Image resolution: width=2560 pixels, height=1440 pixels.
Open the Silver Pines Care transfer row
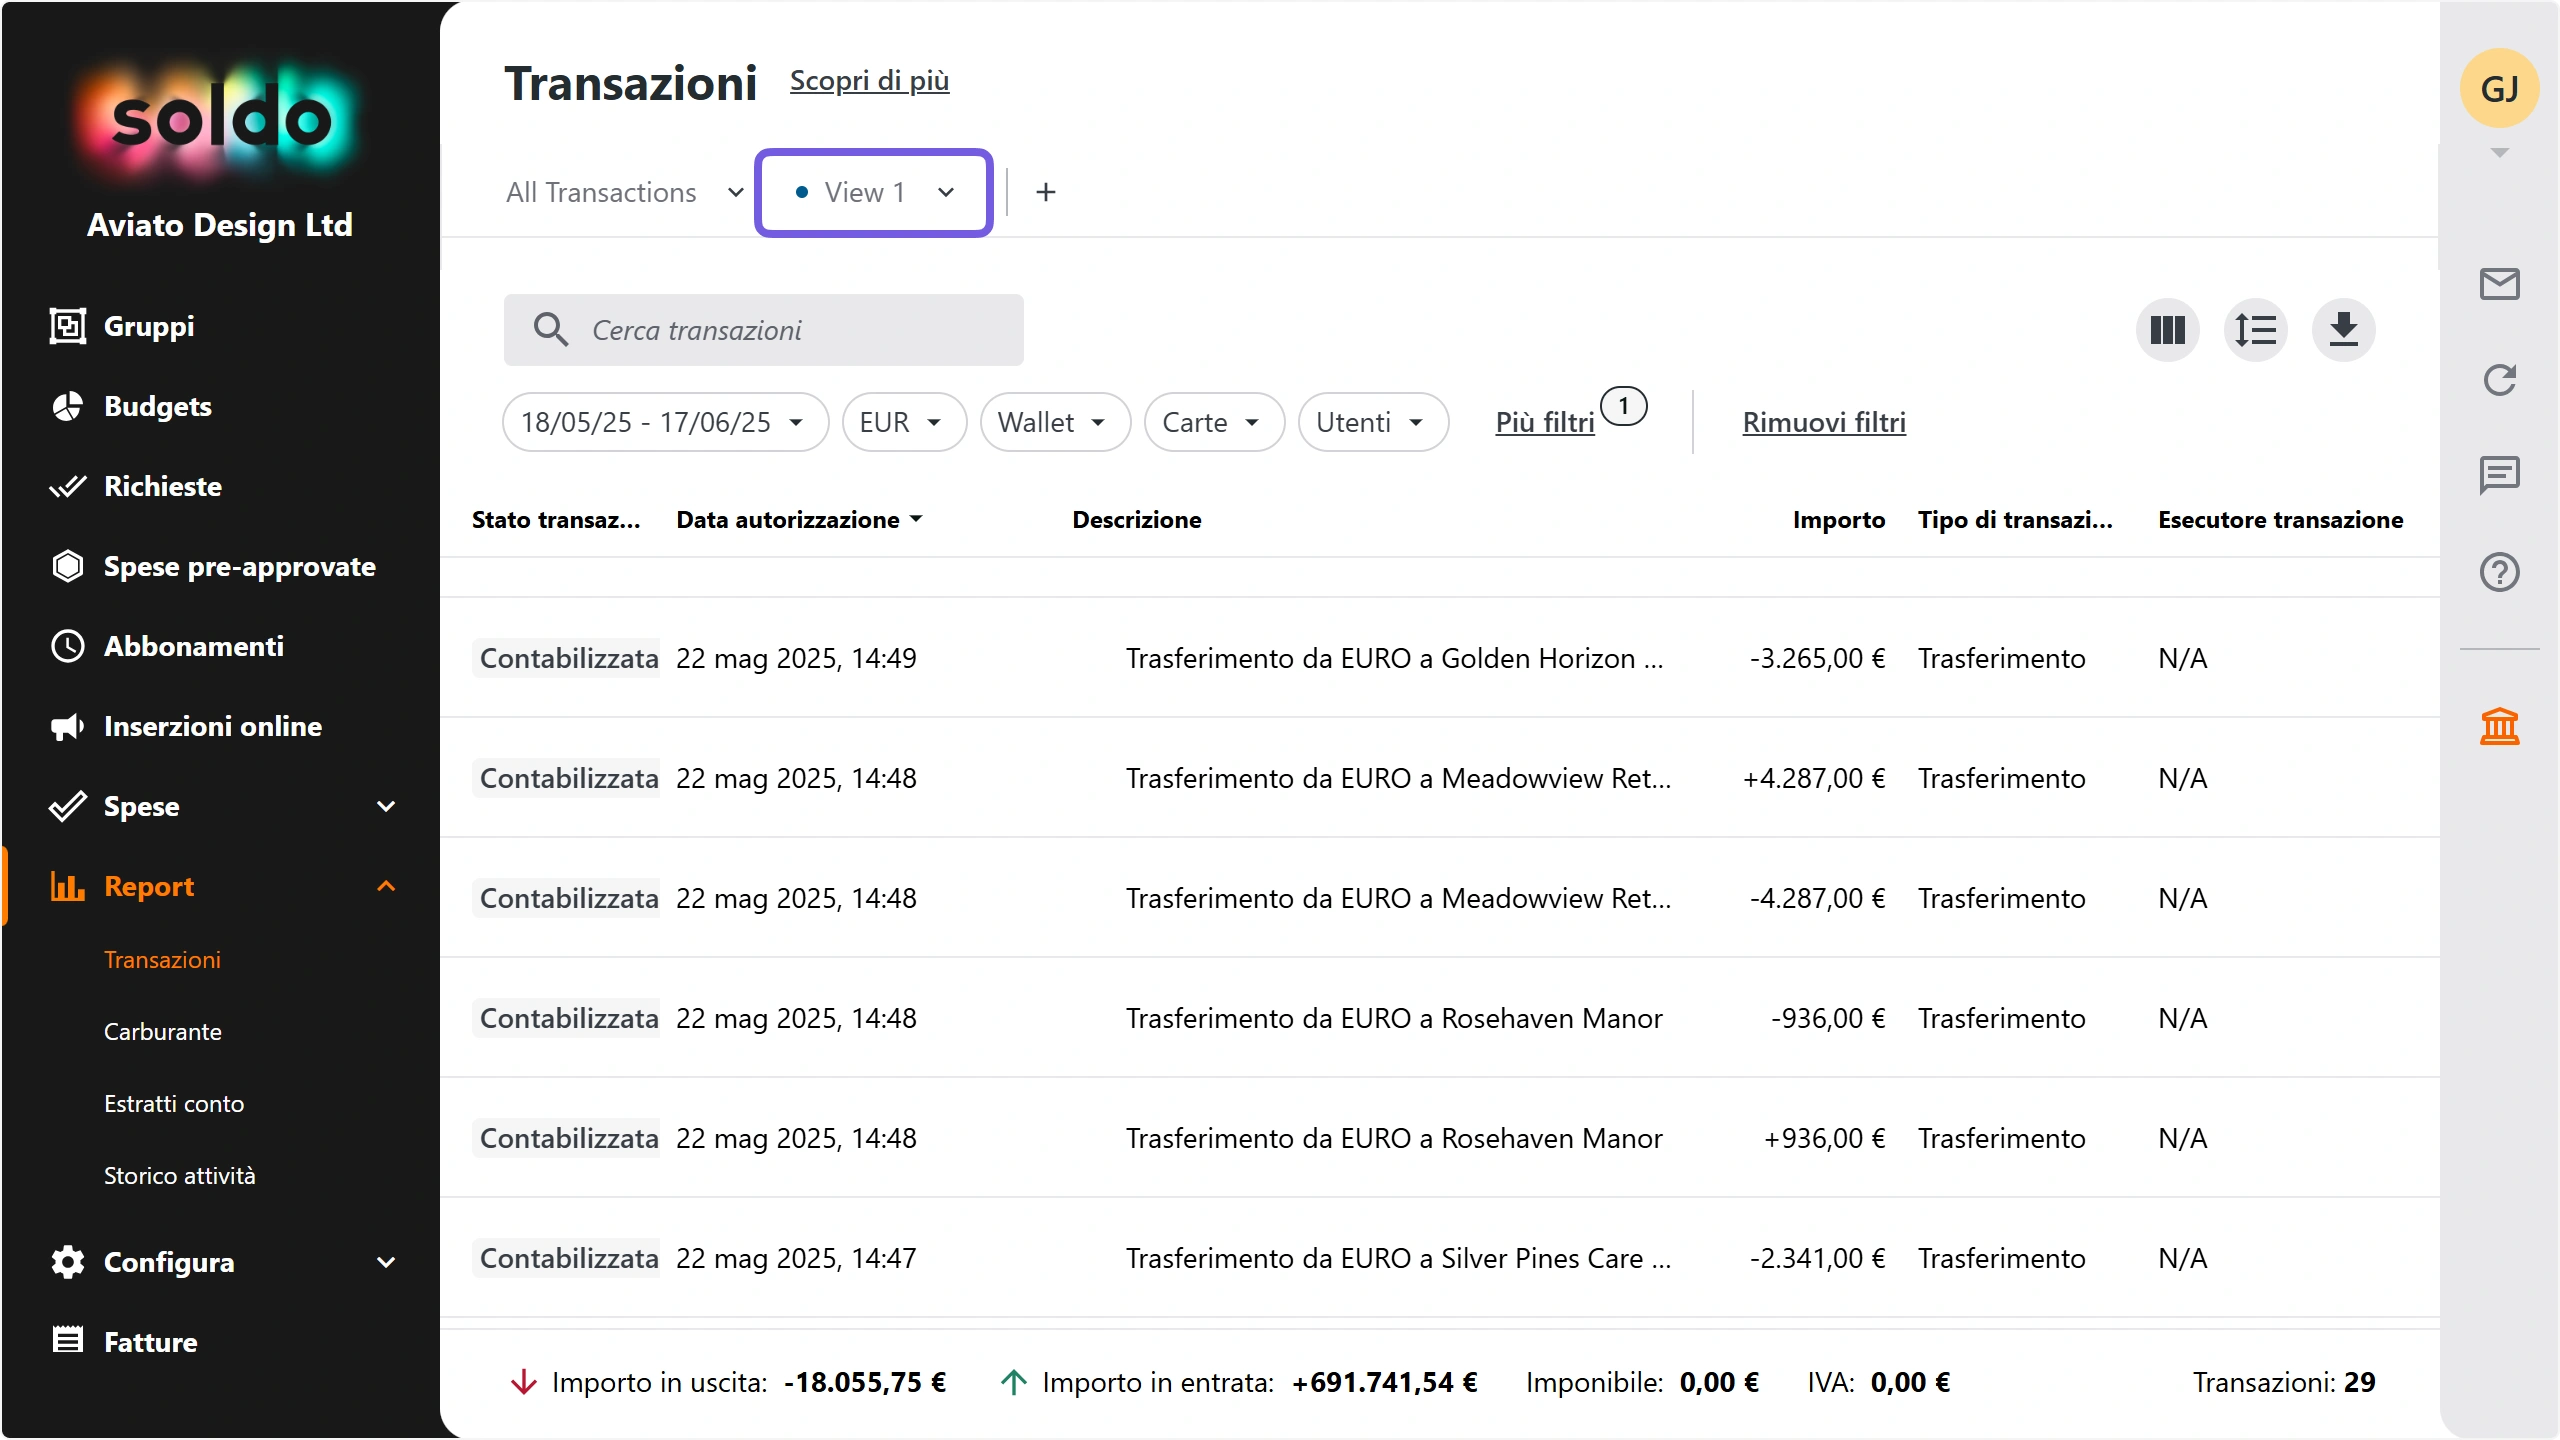1440,1258
